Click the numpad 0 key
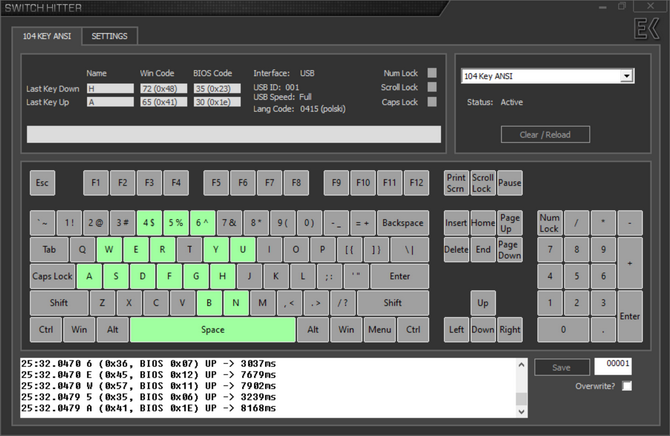670x436 pixels. (x=563, y=330)
